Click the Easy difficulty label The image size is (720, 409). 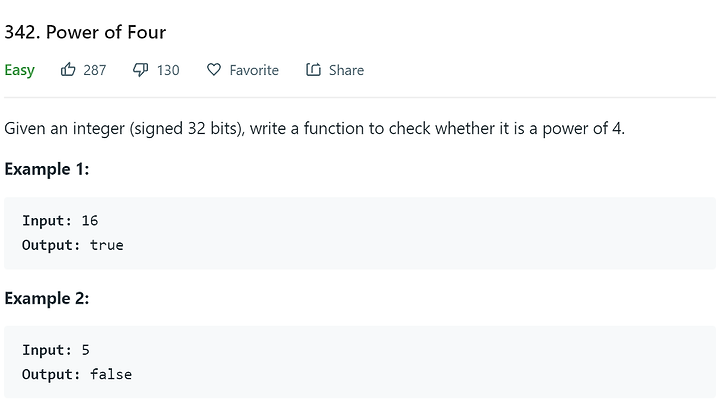tap(19, 70)
